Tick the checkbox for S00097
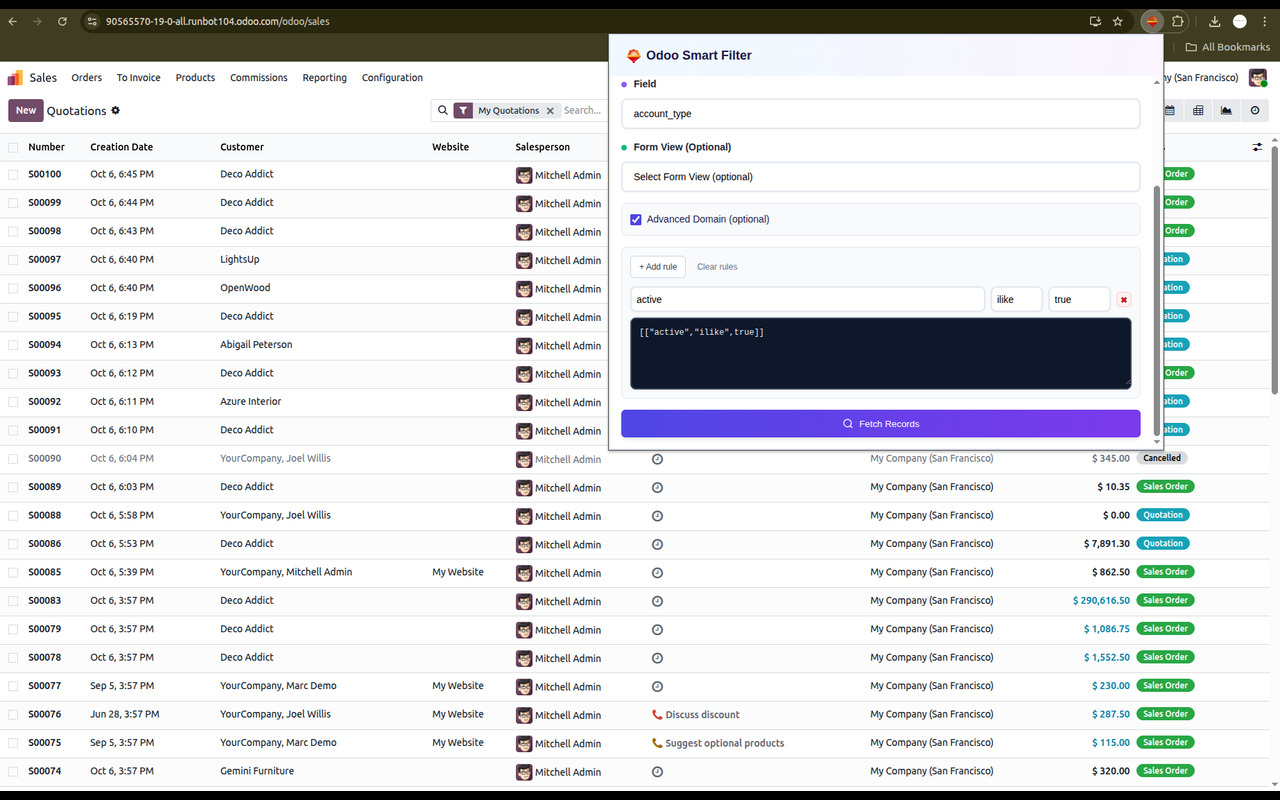Screen dimensions: 1280x800 [x=13, y=260]
